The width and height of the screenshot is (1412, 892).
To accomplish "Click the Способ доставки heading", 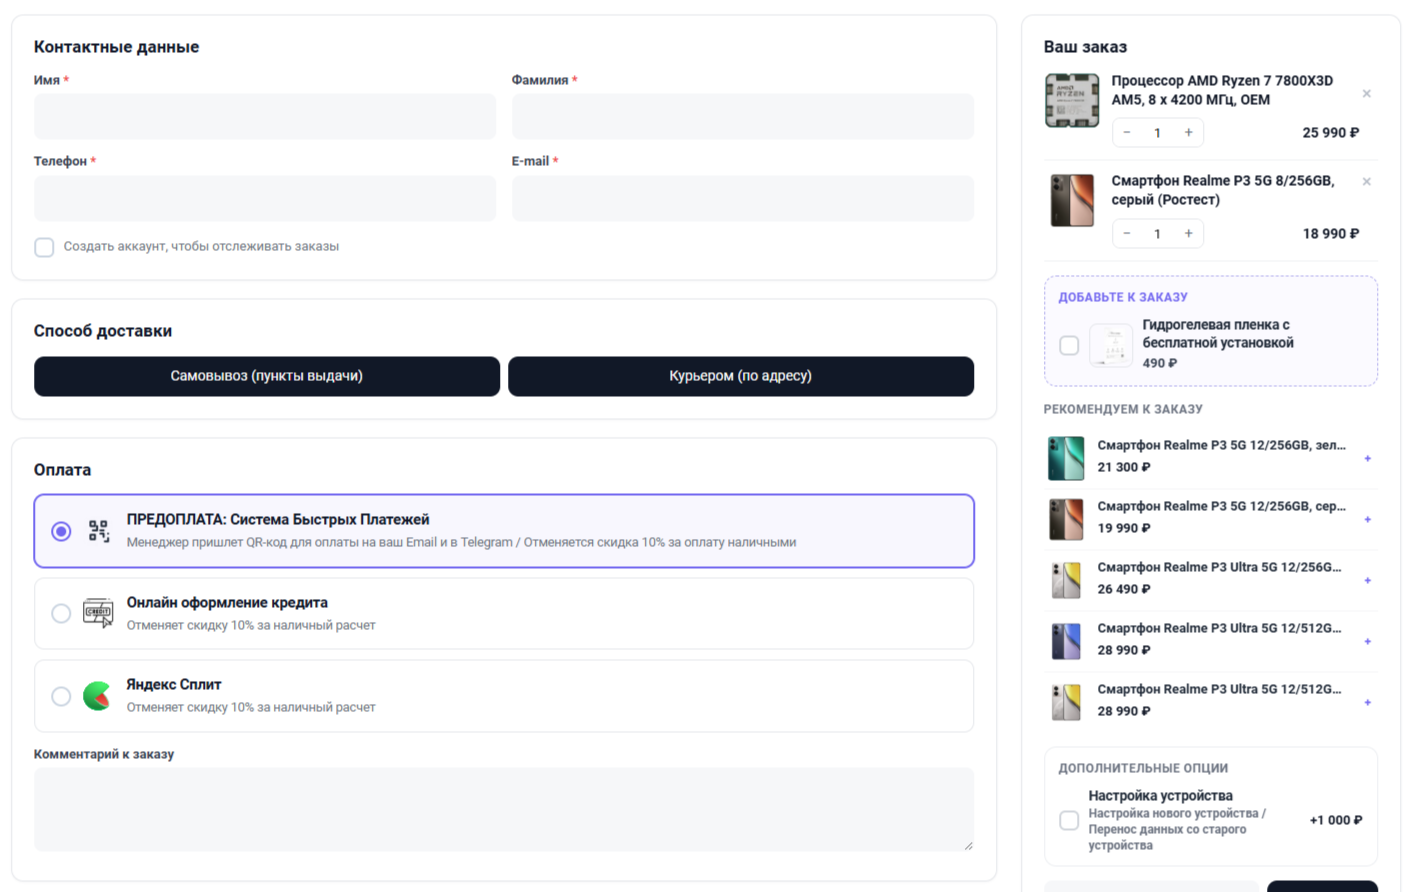I will click(103, 331).
